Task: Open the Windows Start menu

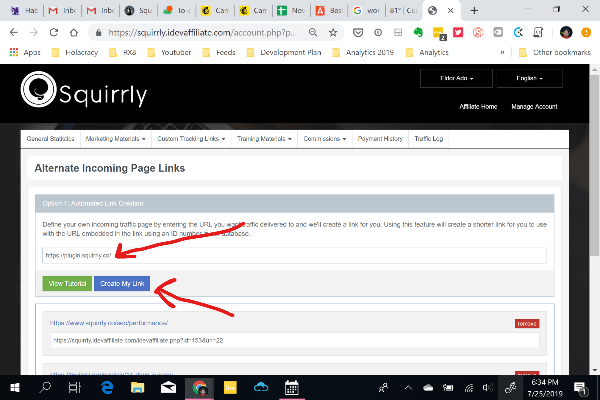Action: [15, 388]
